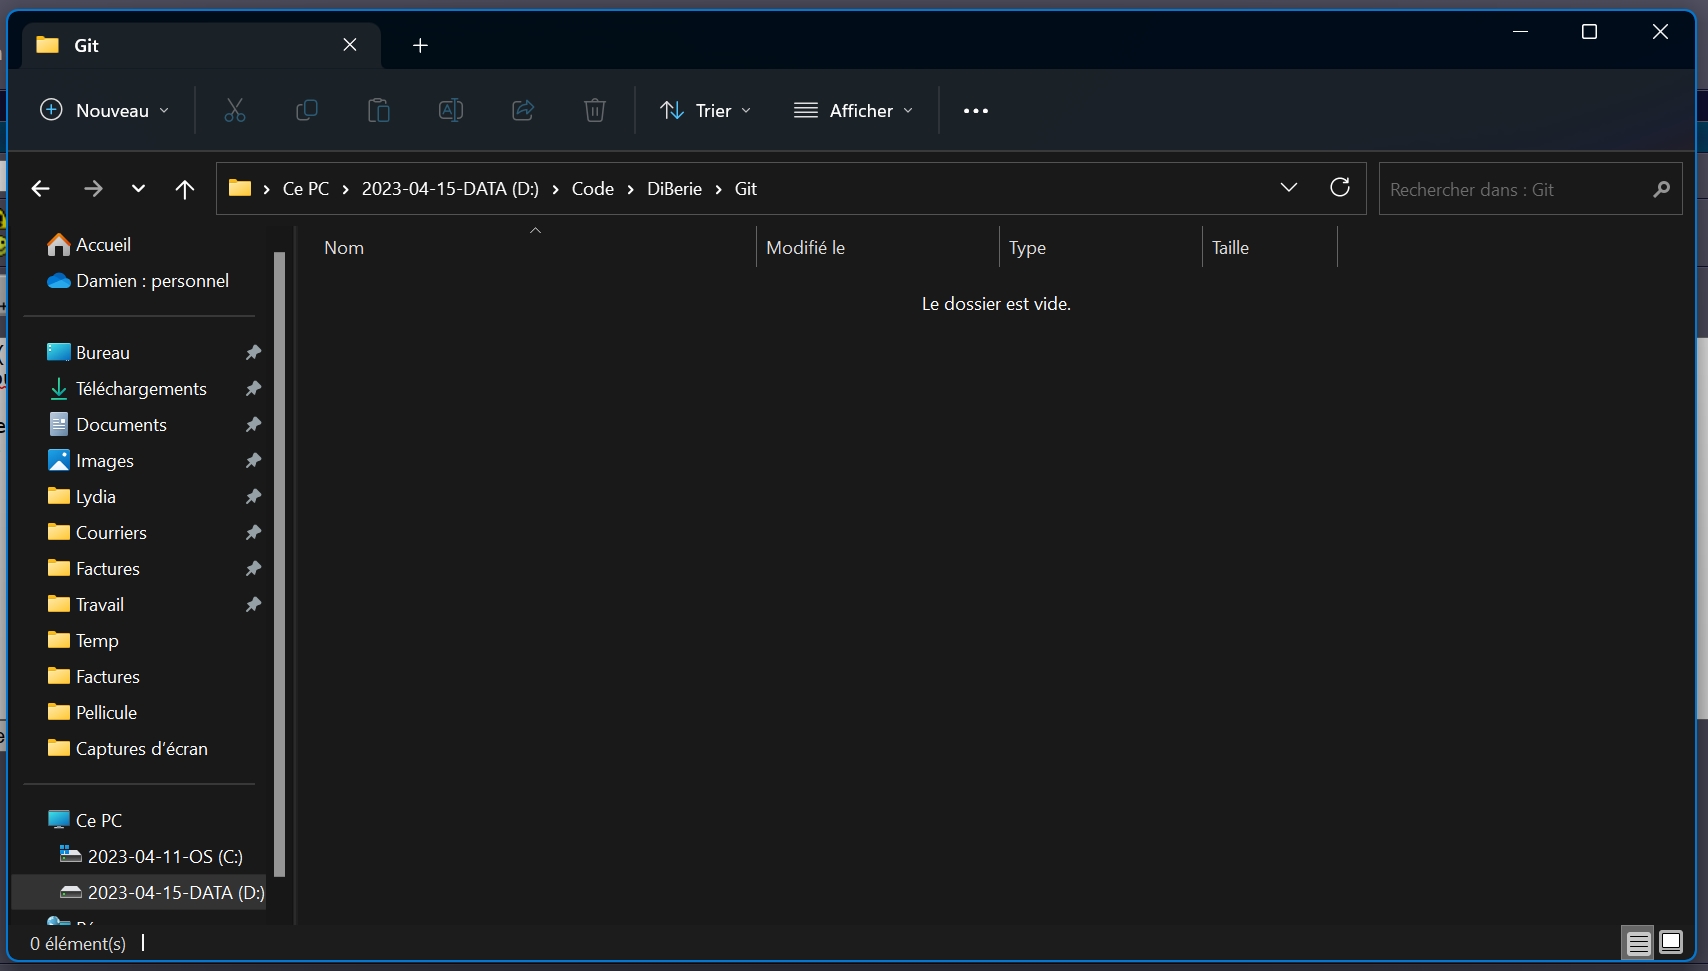Switch to details view layout toggle
This screenshot has height=971, width=1708.
click(1638, 943)
